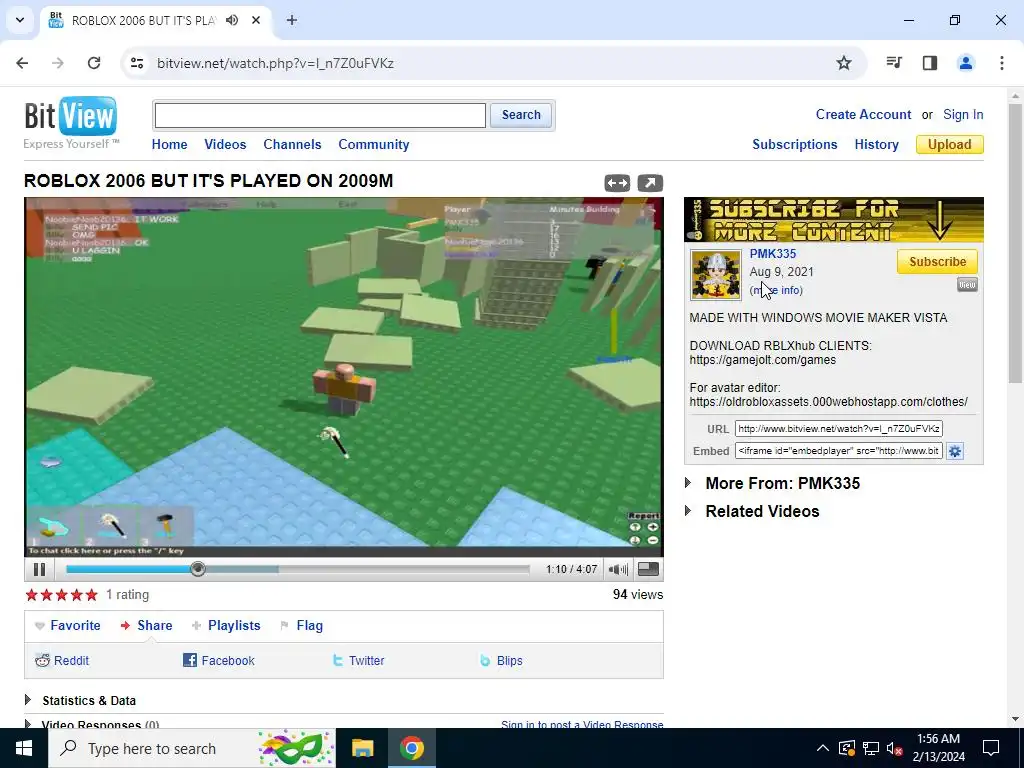Click in the BitView search field
Screen dimensions: 1024x768
pyautogui.click(x=320, y=116)
